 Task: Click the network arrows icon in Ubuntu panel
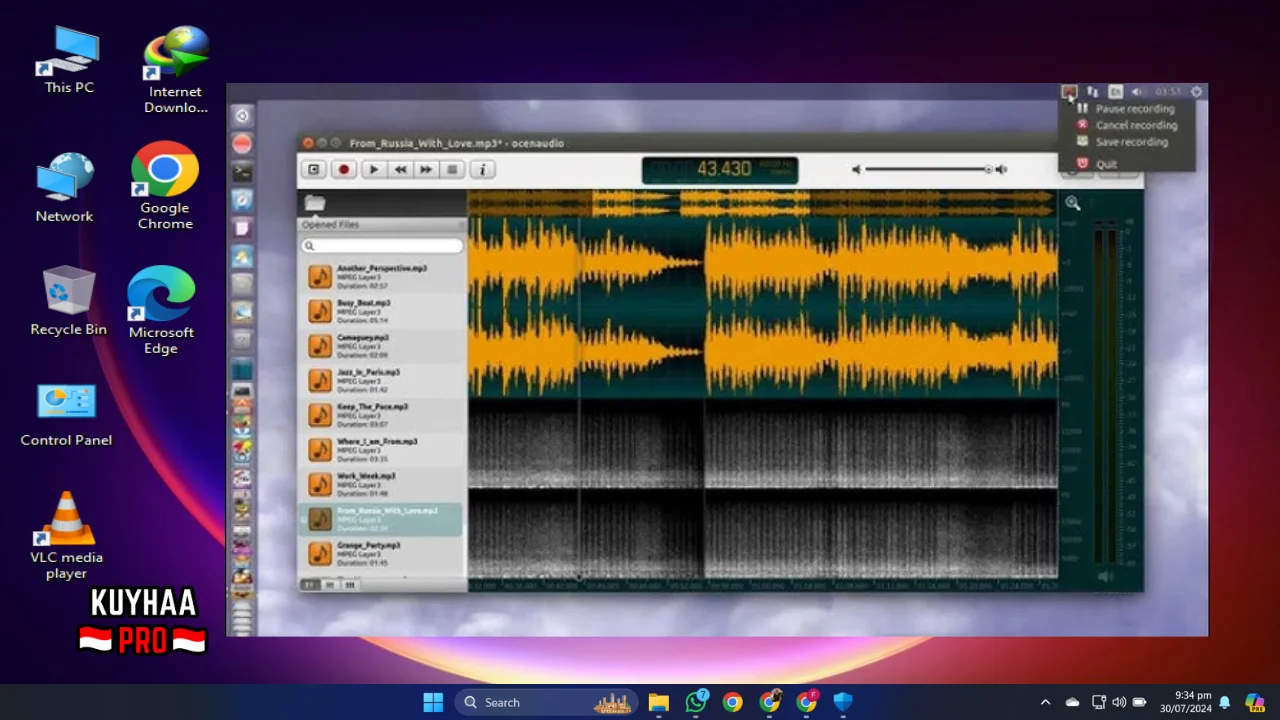[x=1092, y=92]
